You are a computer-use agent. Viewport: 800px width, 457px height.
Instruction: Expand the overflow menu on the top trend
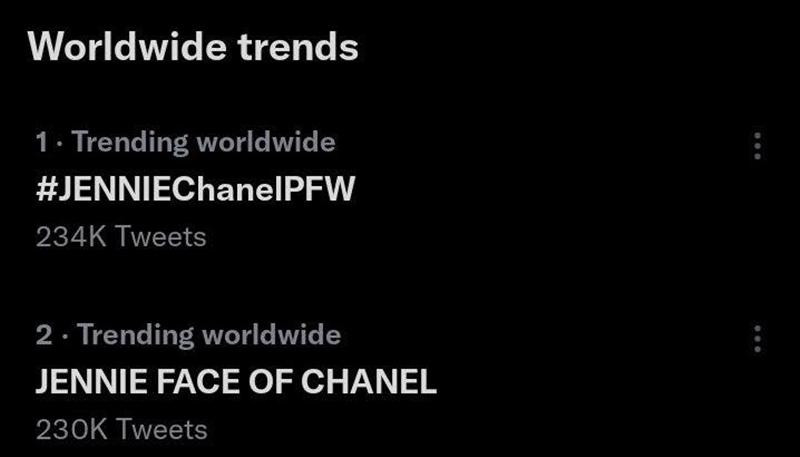[x=757, y=146]
